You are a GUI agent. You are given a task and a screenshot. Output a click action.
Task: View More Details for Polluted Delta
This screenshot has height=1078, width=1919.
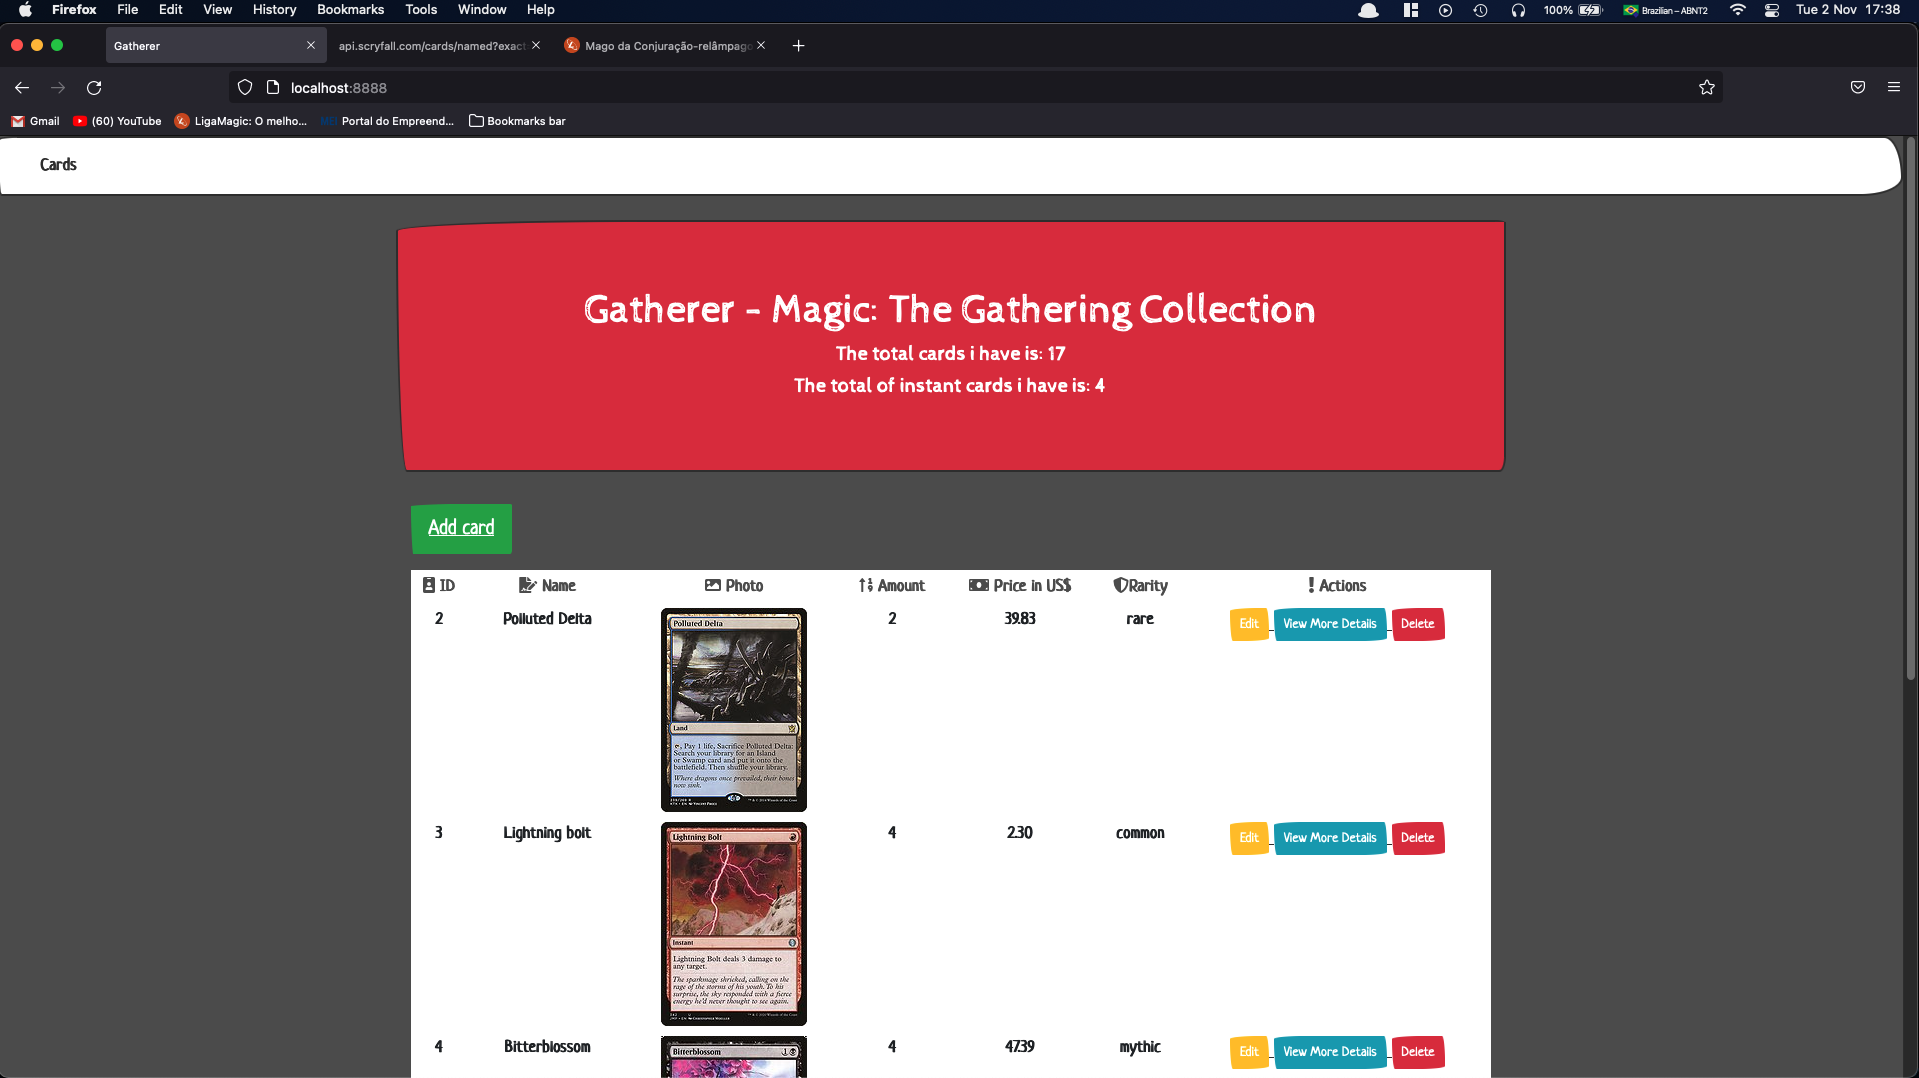[1330, 624]
